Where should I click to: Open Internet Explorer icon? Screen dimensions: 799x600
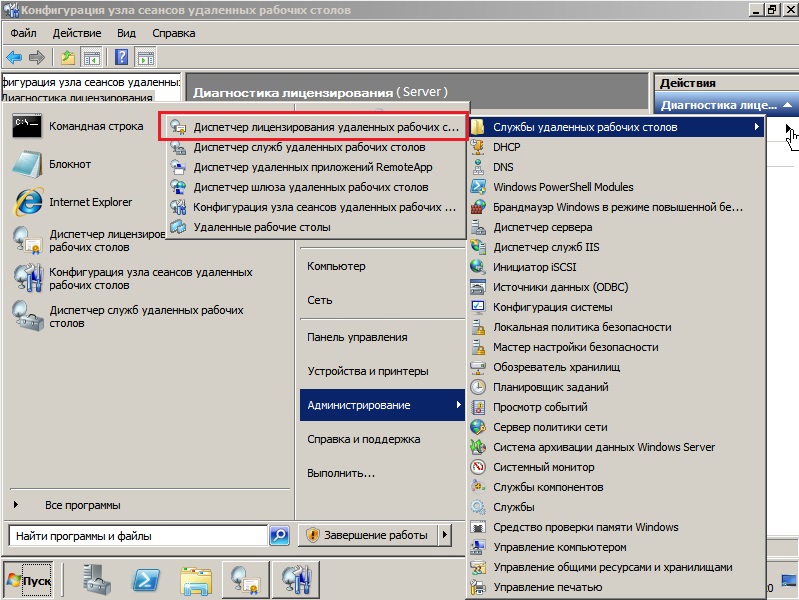click(x=29, y=202)
